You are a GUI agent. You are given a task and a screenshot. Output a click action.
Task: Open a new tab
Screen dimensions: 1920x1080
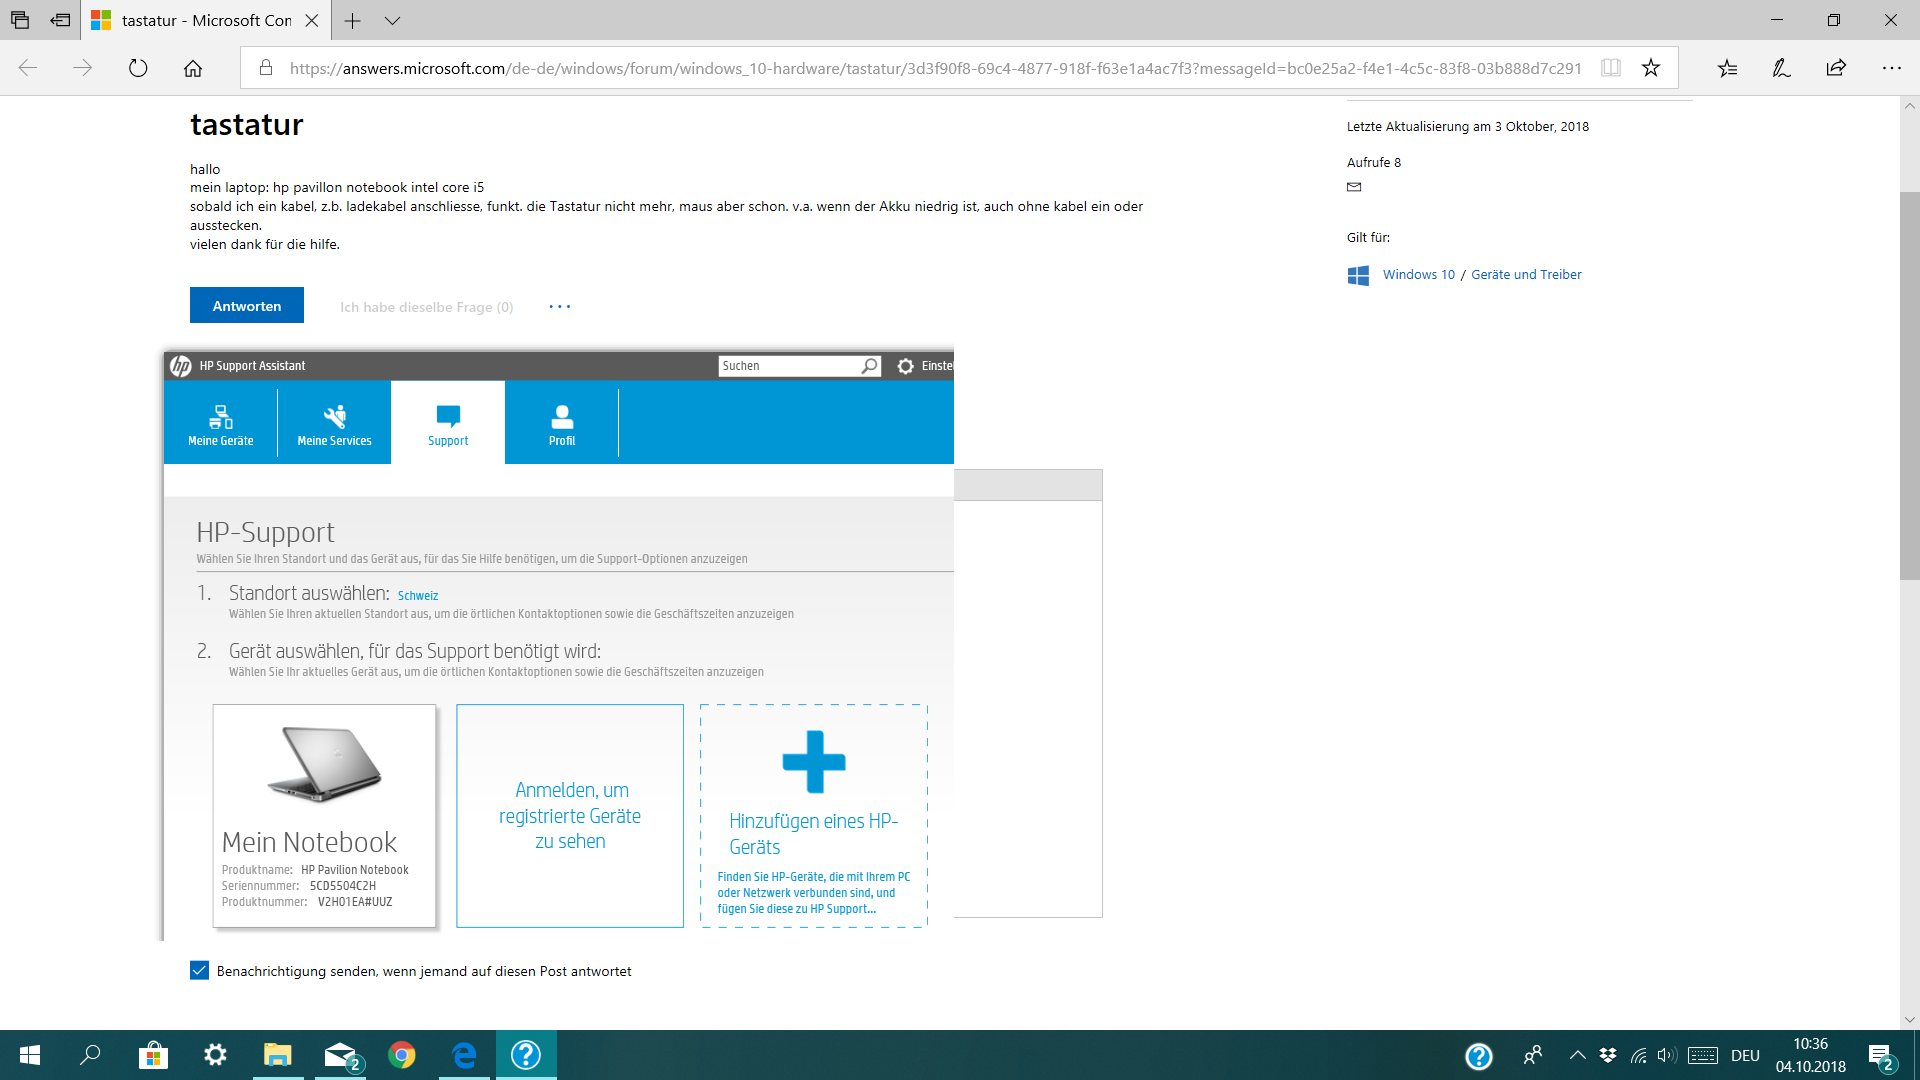coord(353,20)
